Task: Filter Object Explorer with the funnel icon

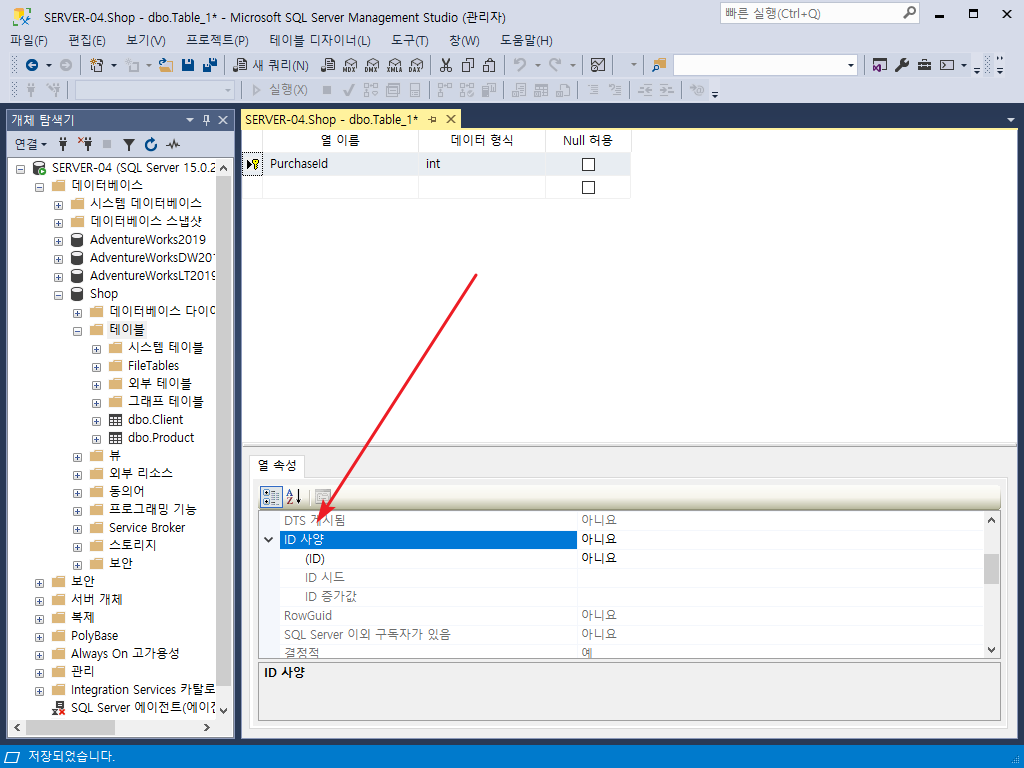Action: pos(129,144)
